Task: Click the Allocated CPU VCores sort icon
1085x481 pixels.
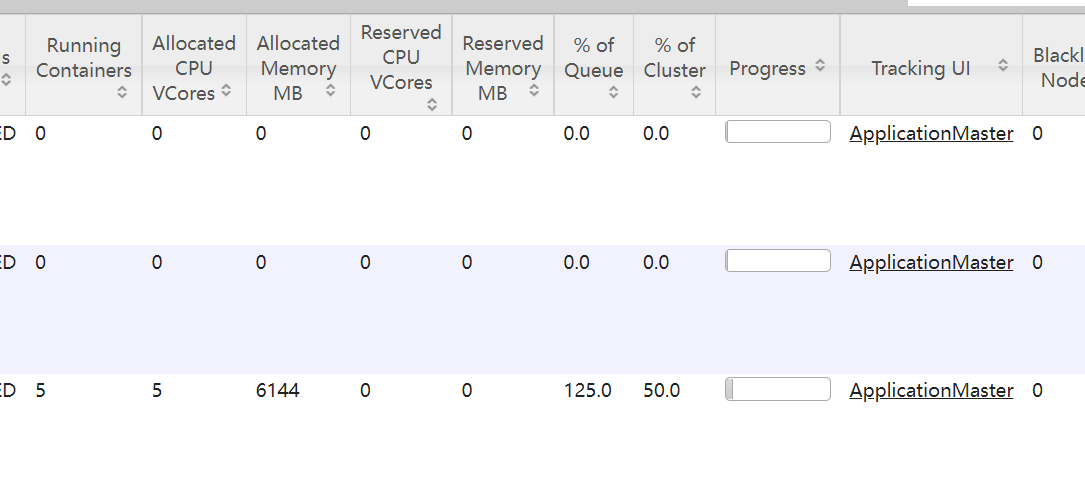Action: [226, 91]
